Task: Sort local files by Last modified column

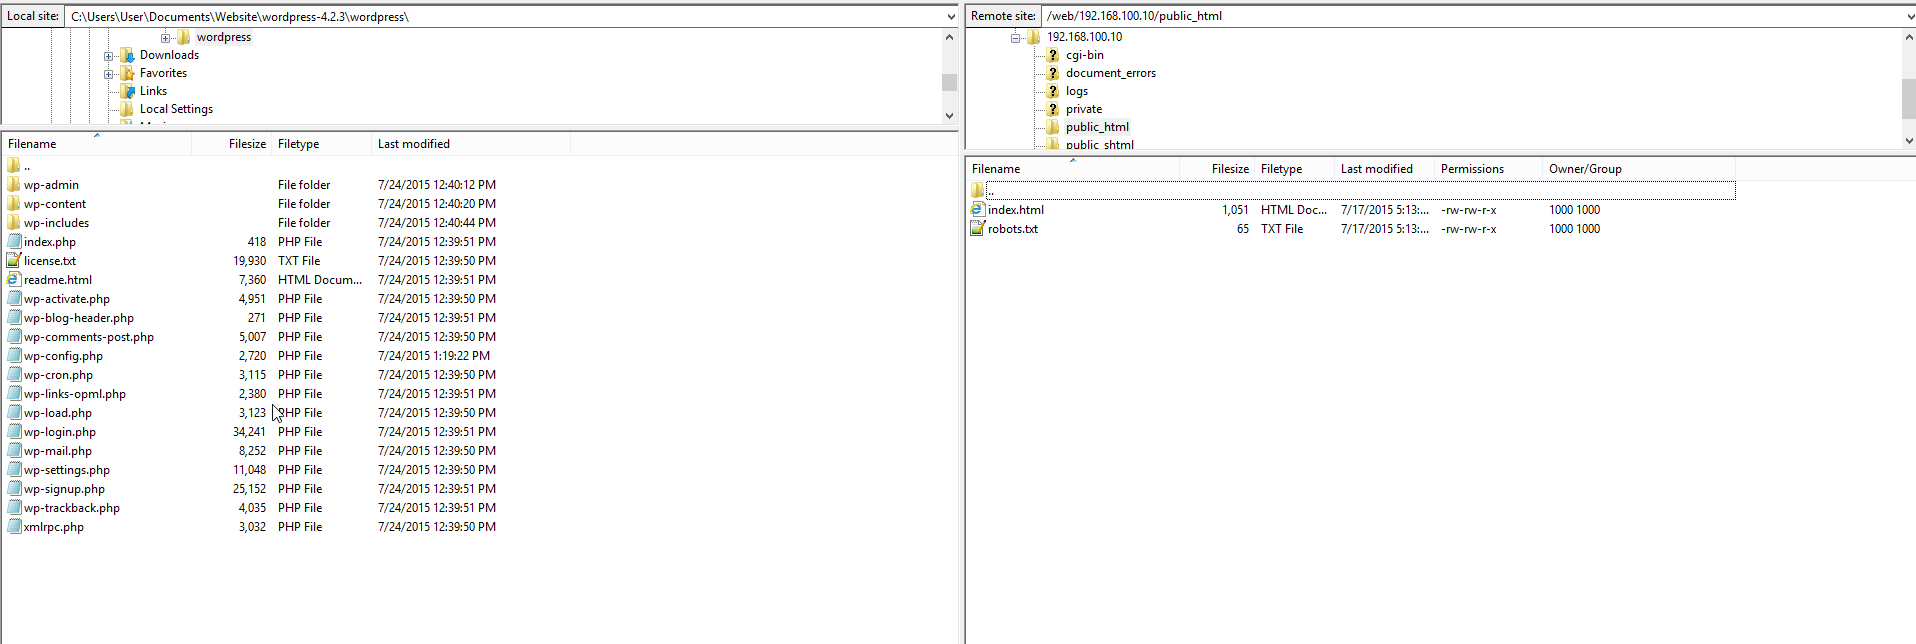Action: (x=471, y=144)
